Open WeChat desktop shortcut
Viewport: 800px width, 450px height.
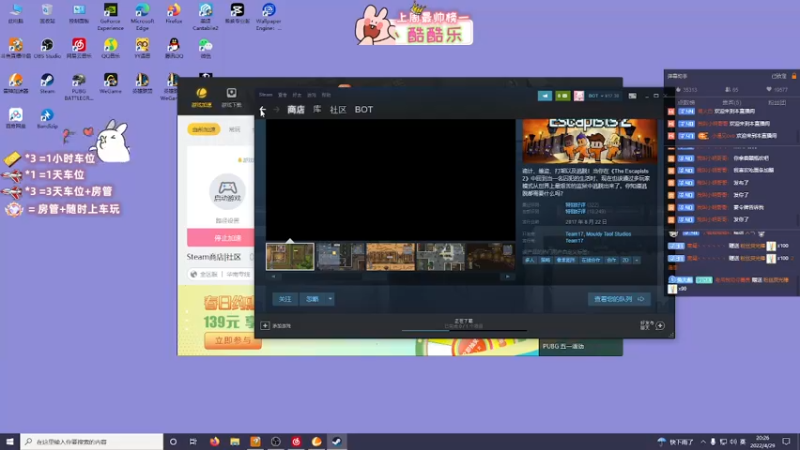pyautogui.click(x=205, y=49)
